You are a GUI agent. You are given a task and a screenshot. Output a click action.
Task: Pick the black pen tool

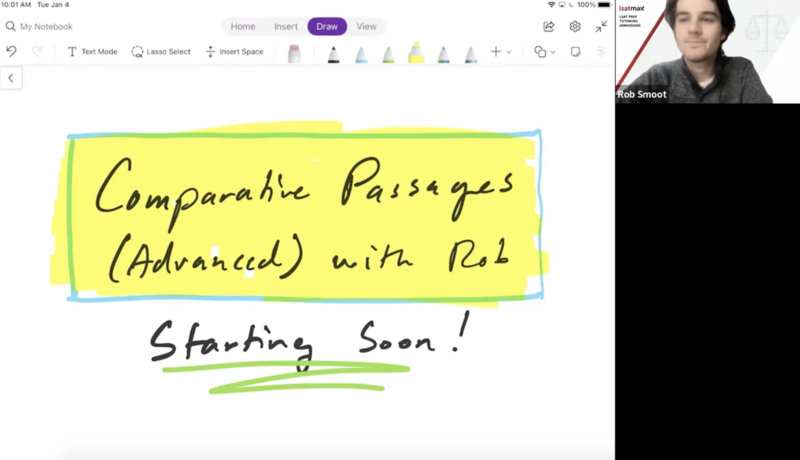[x=333, y=54]
